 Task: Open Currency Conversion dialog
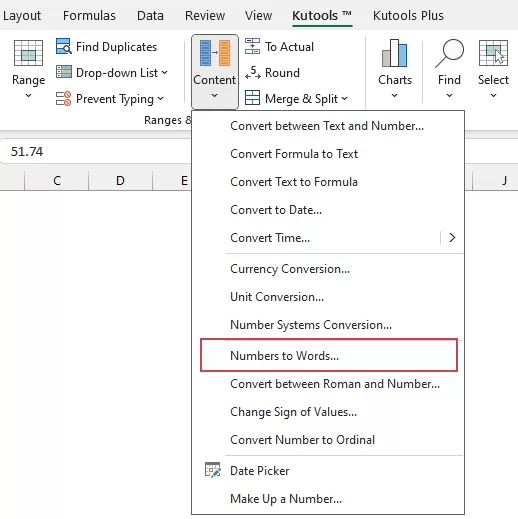coord(328,269)
